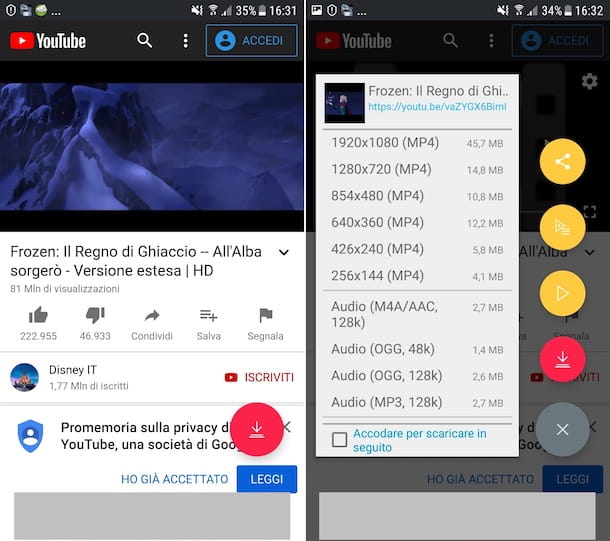Tap the Salva add-to-playlist icon

208,316
